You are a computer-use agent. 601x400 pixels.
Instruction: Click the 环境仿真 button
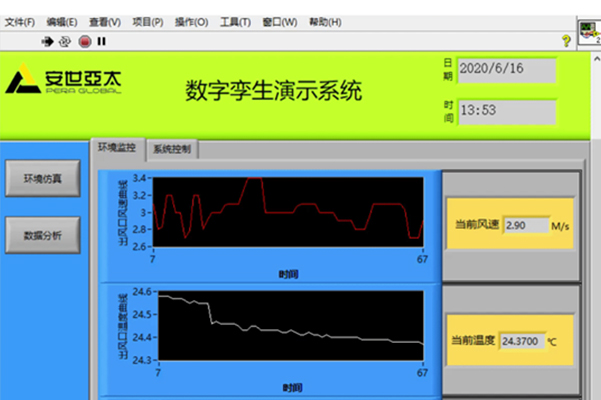tap(42, 180)
